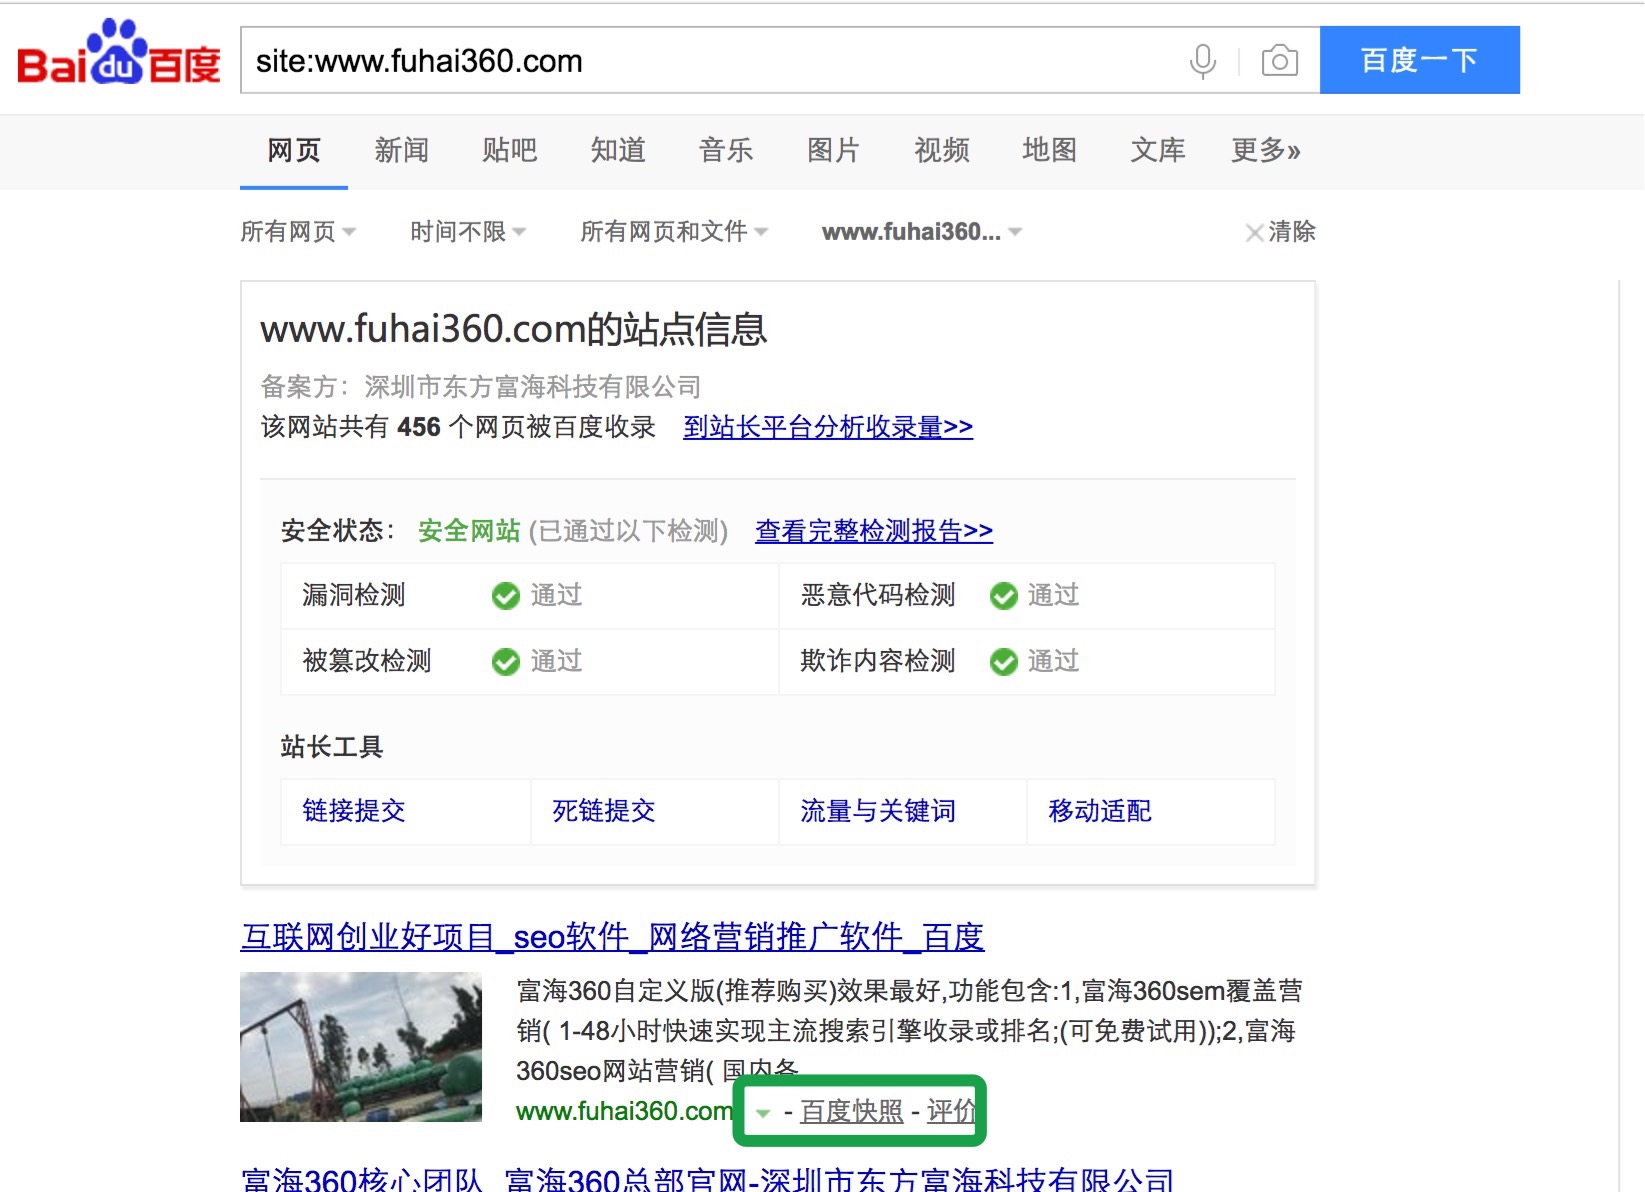Switch to 贴吧 tab
The width and height of the screenshot is (1645, 1192).
click(510, 151)
